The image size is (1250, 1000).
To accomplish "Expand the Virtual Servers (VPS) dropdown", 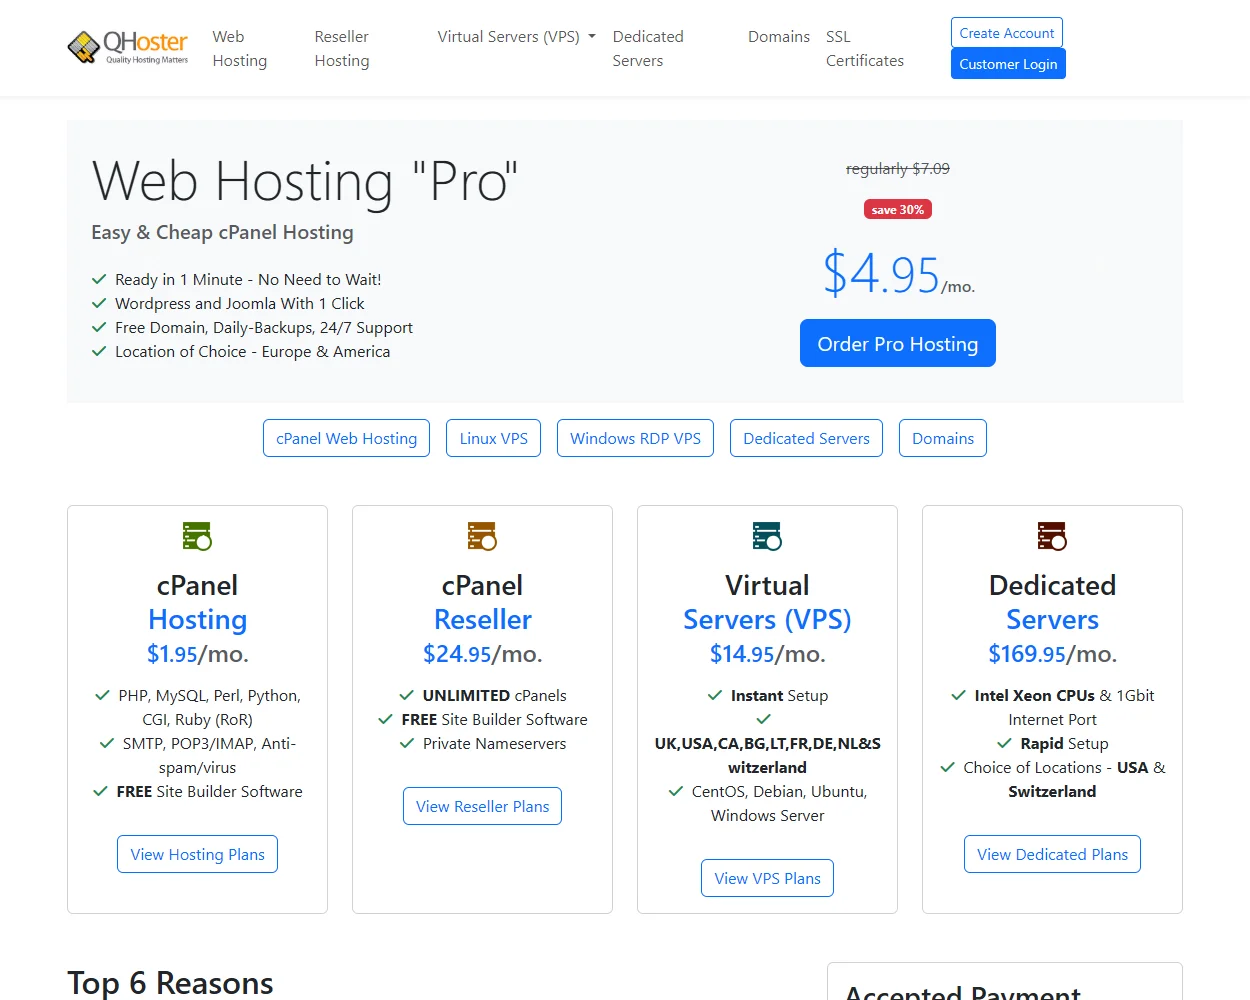I will 515,36.
